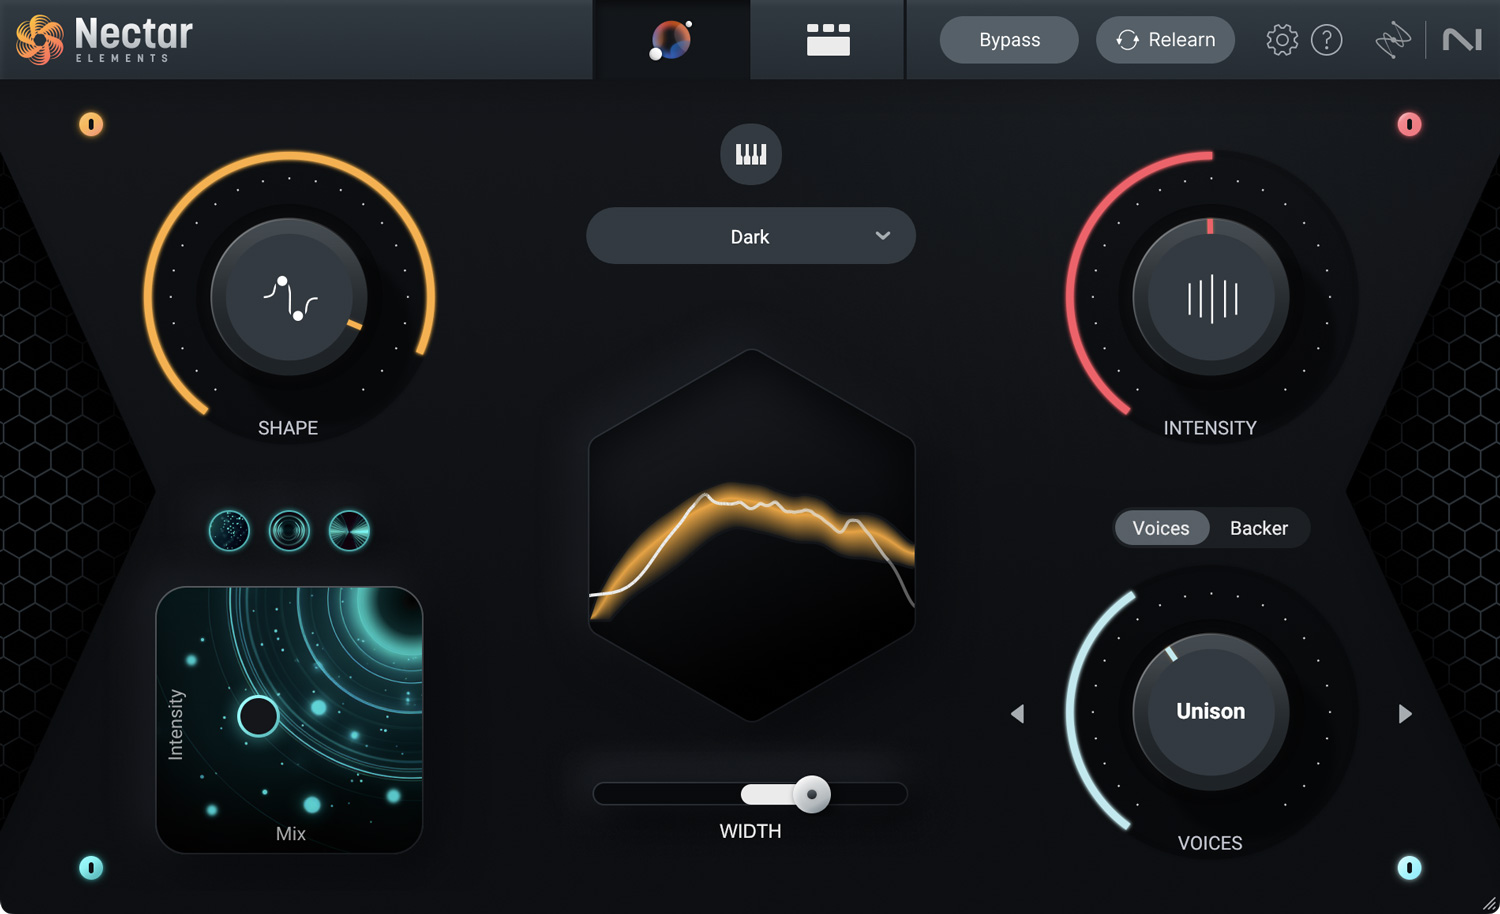Click the Width slider handle
Viewport: 1500px width, 914px height.
[x=812, y=794]
